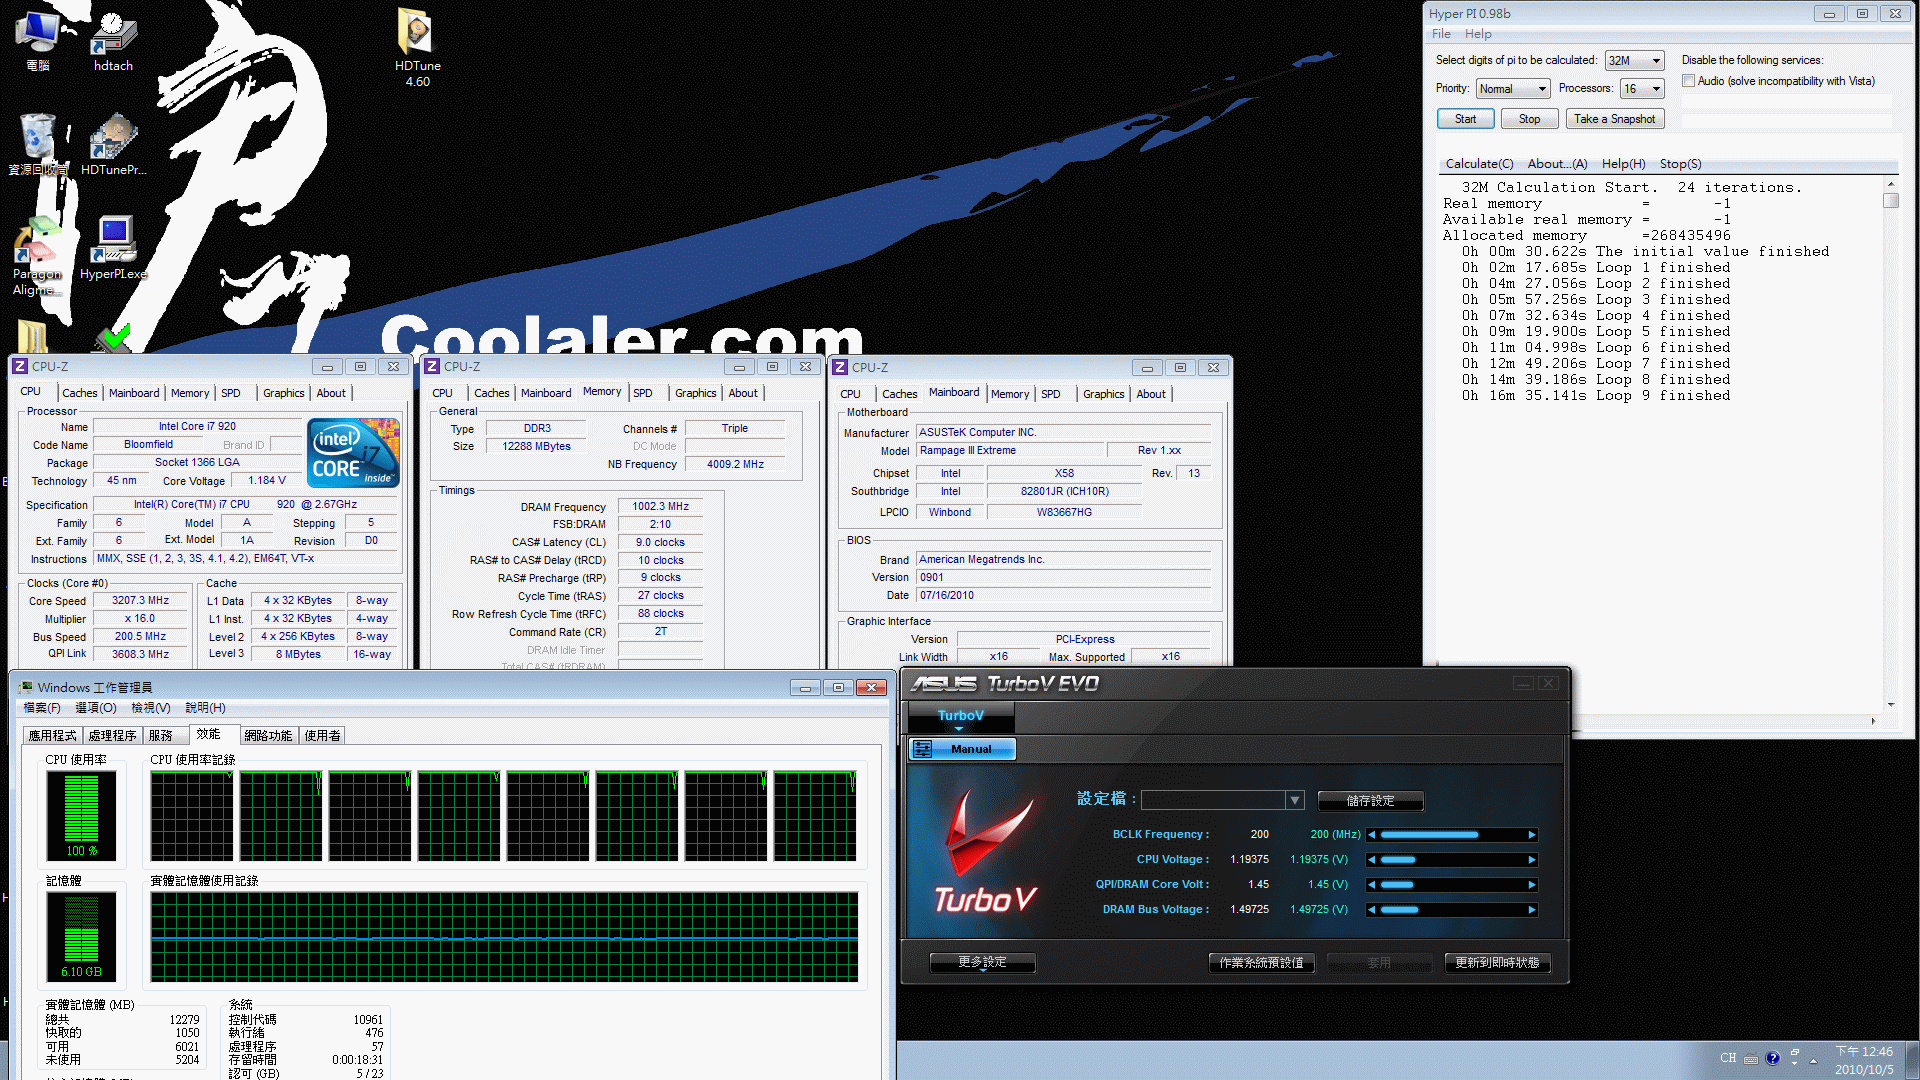The width and height of the screenshot is (1920, 1080).
Task: Open Paragon Alignment desktop shortcut
Action: click(37, 257)
